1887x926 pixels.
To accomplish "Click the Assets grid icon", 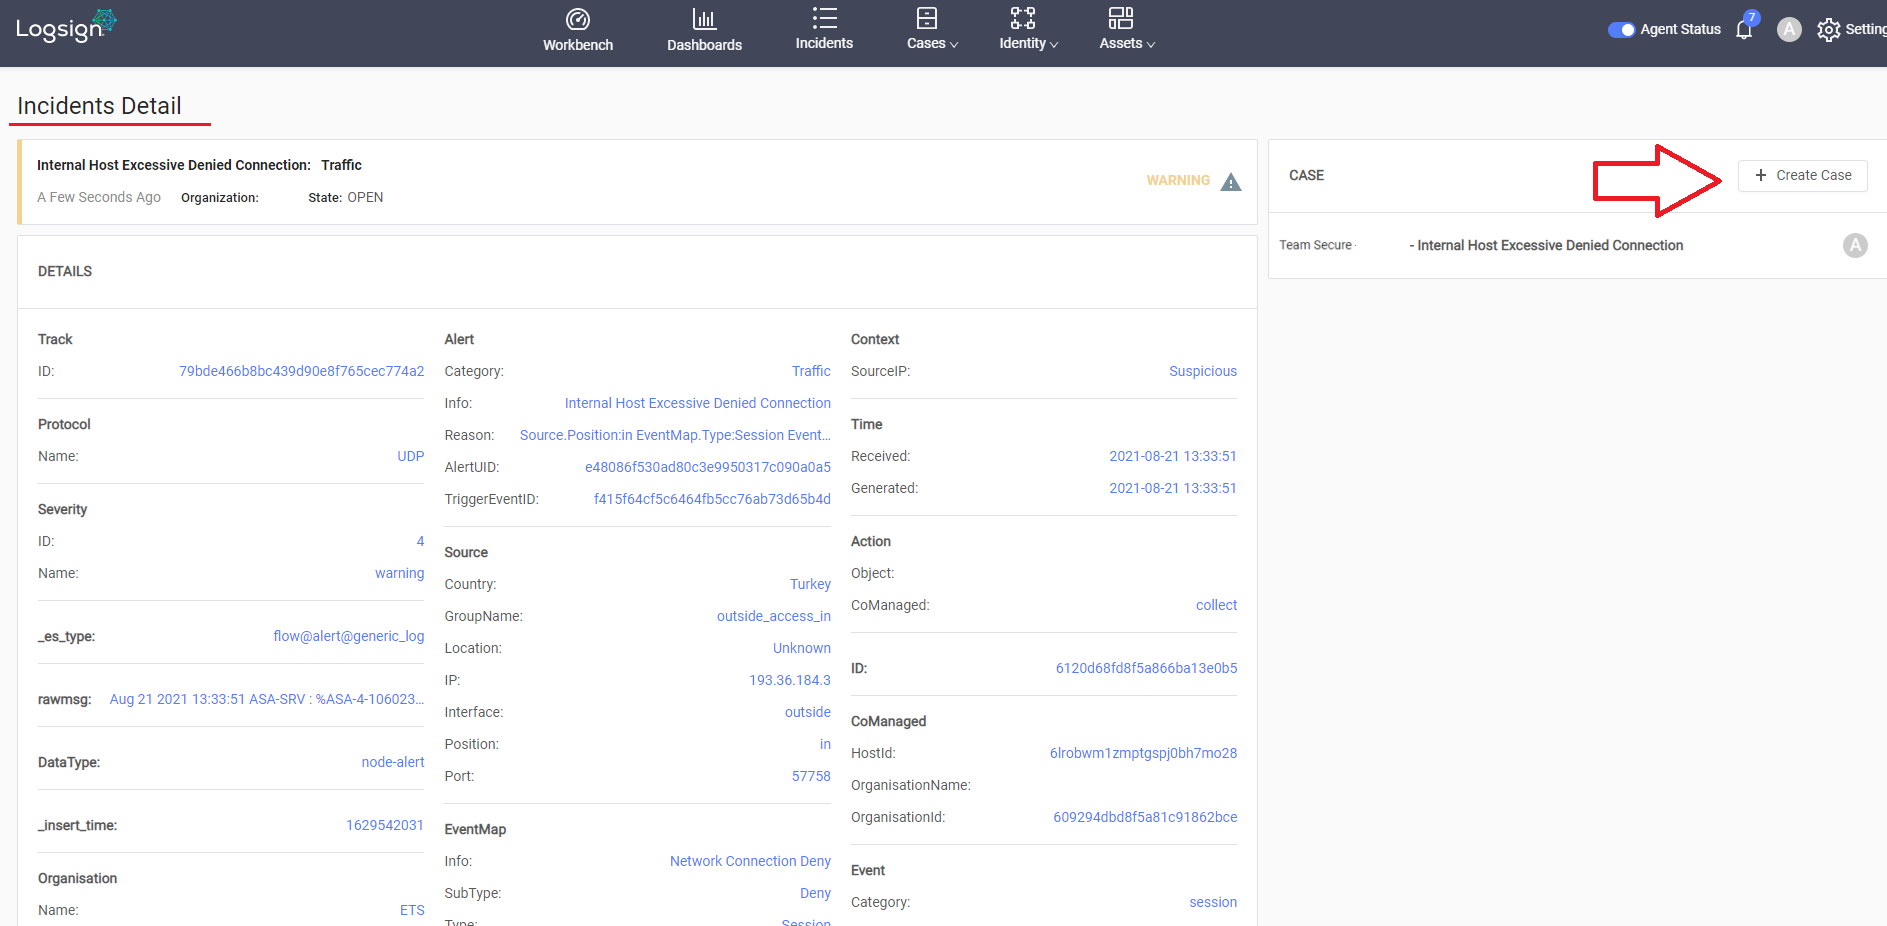I will click(1121, 18).
